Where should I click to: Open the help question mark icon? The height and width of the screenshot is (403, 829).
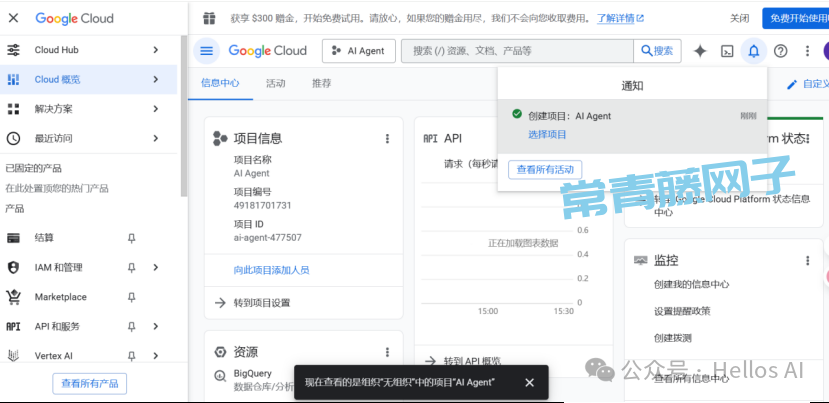[x=781, y=51]
